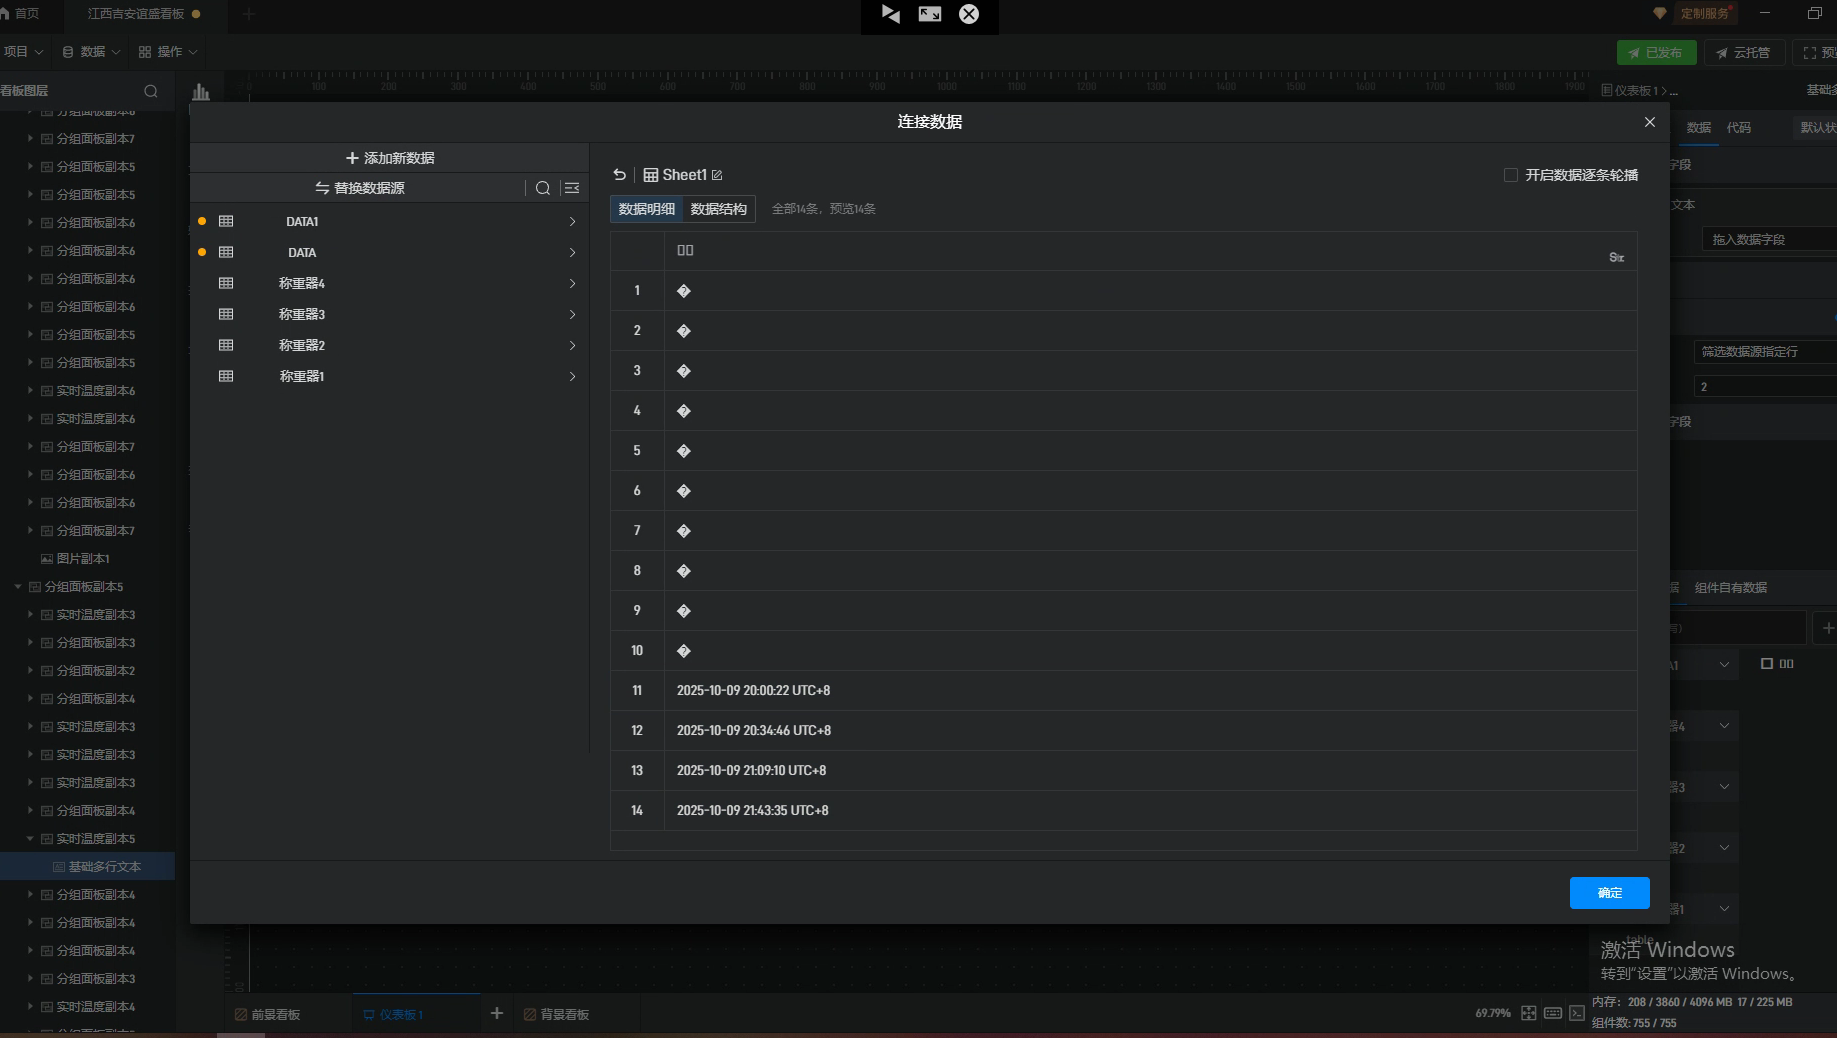Click the 确定 confirm button
The width and height of the screenshot is (1837, 1038).
1609,893
